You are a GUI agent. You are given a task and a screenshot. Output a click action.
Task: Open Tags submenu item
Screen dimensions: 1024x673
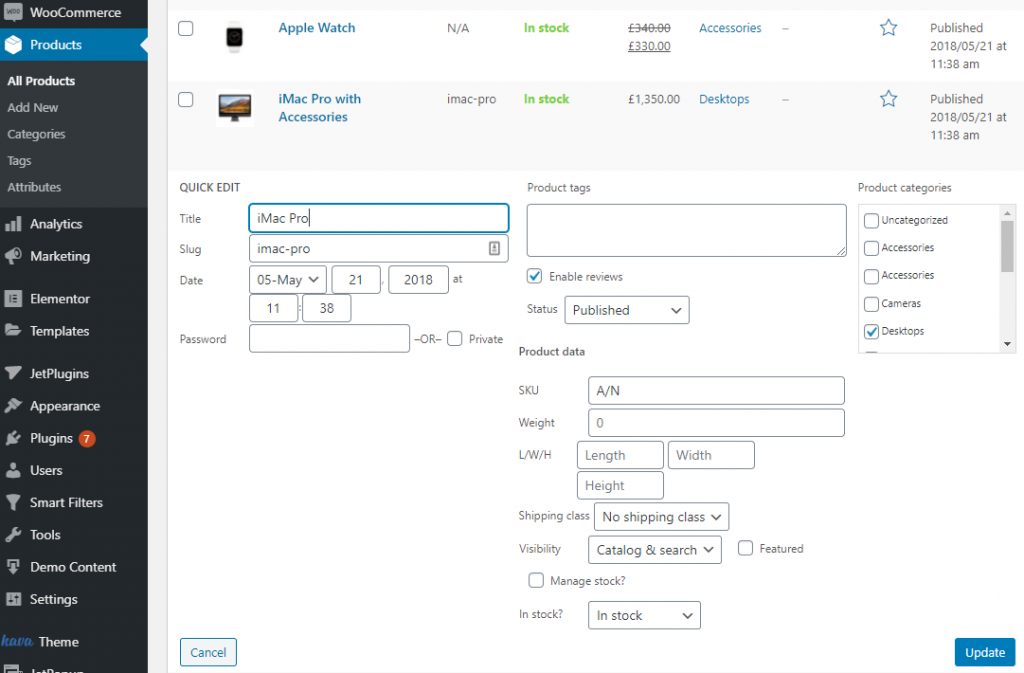[x=19, y=161]
